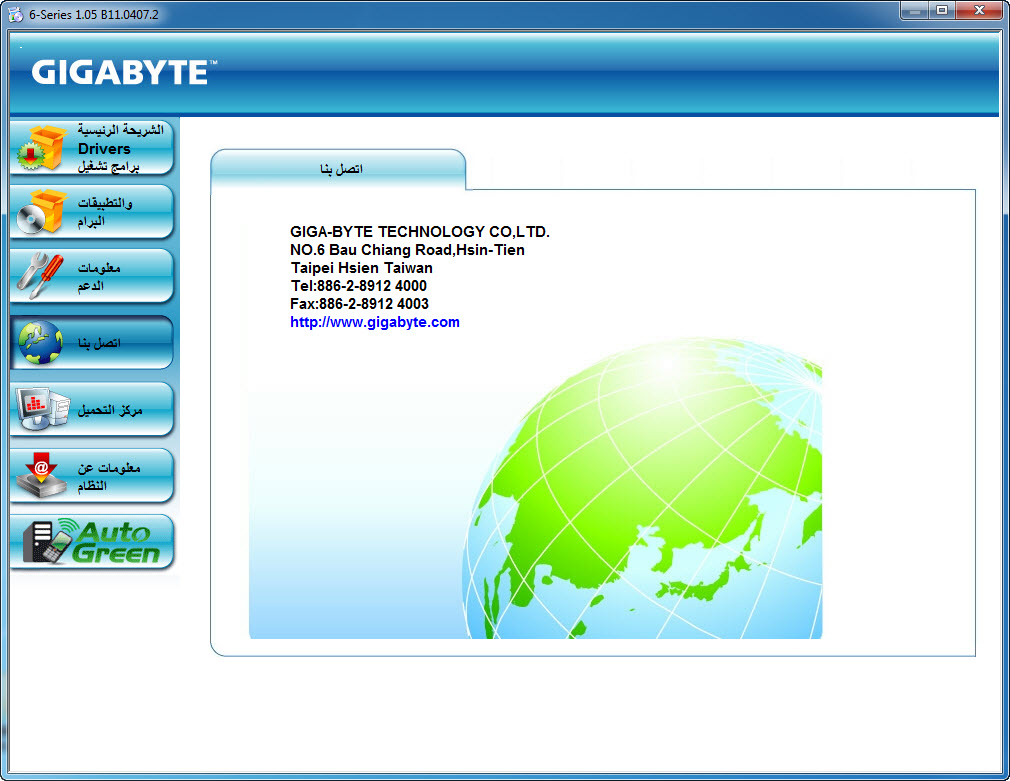1010x781 pixels.
Task: Click the applications box-and-disc icon
Action: [41, 211]
